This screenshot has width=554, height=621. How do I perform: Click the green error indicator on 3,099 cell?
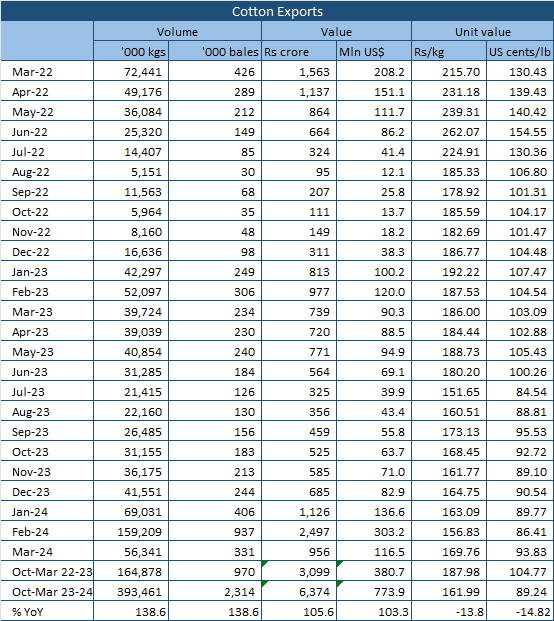tap(265, 564)
